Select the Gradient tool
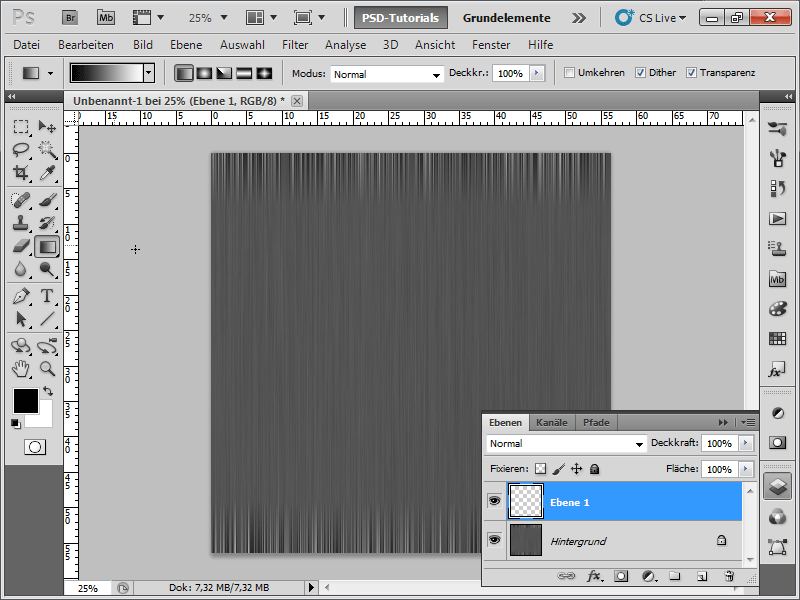 [47, 247]
